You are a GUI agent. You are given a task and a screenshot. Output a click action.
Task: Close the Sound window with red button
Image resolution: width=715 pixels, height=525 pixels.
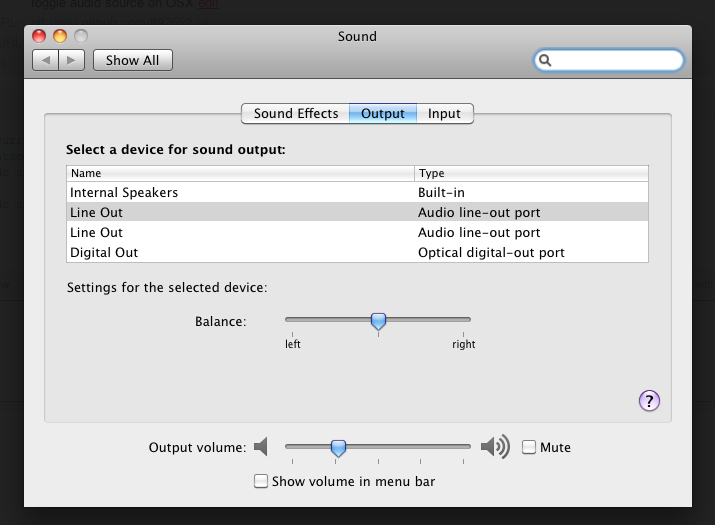[x=39, y=36]
